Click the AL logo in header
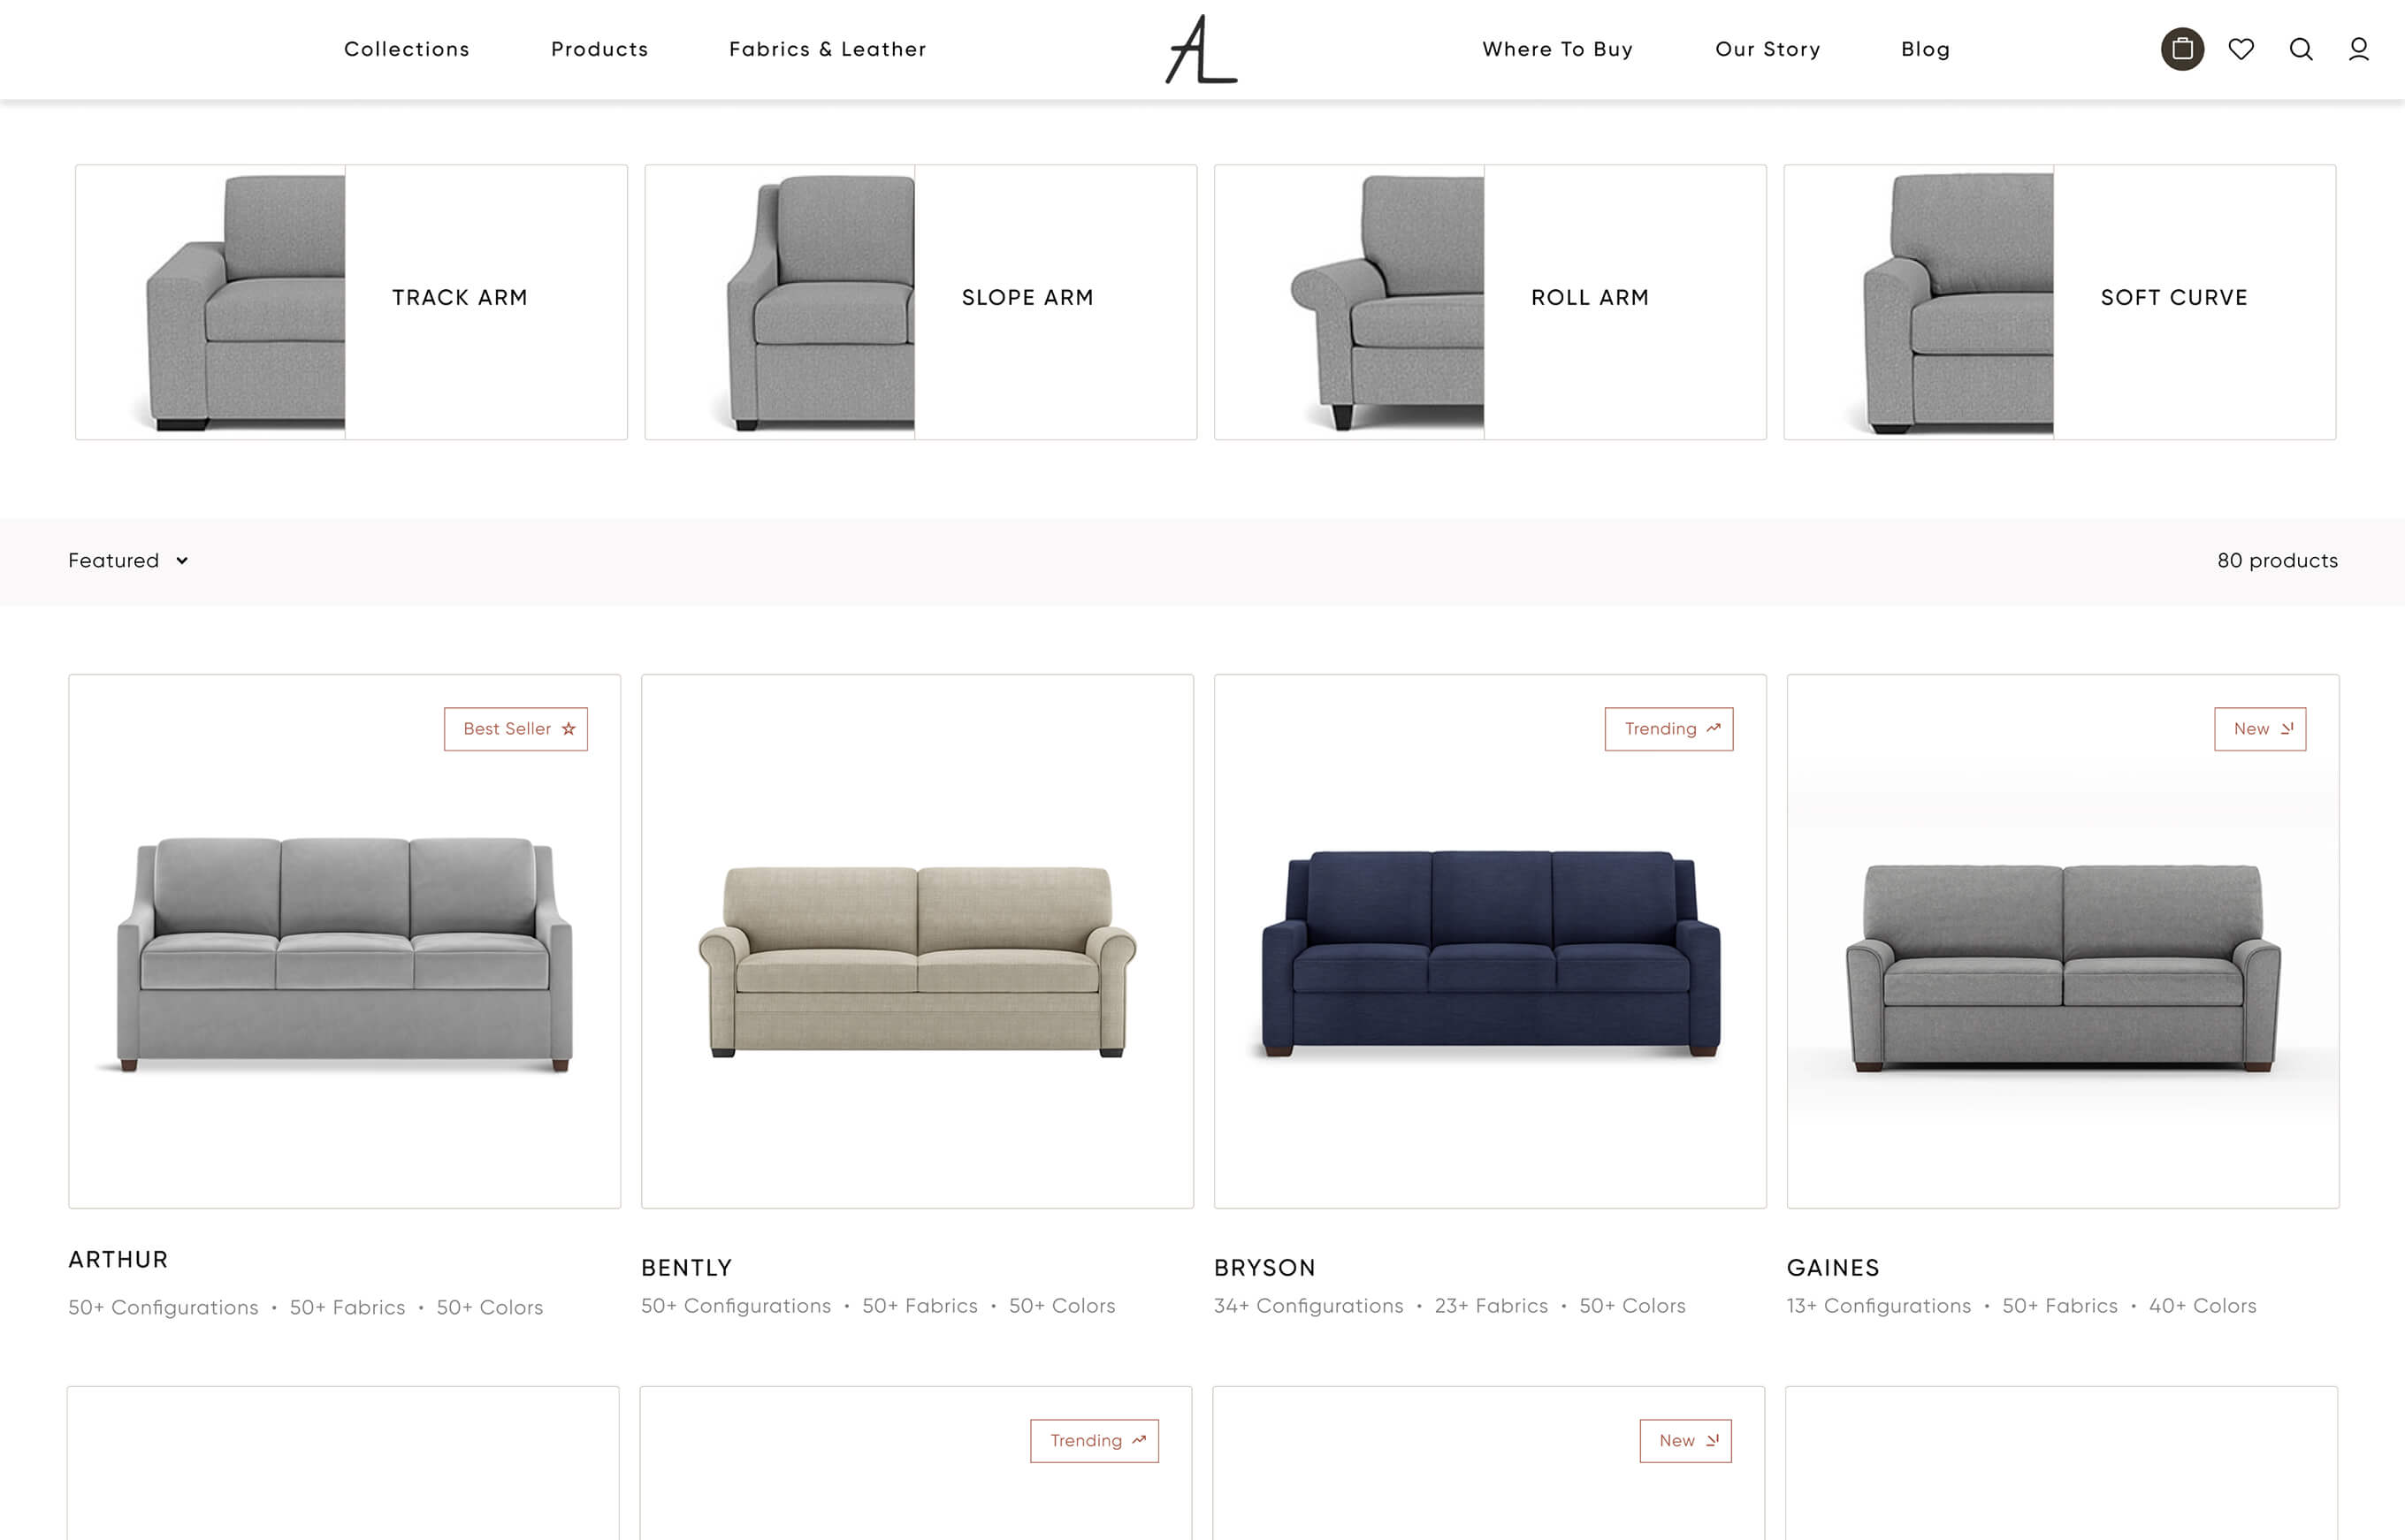2405x1540 pixels. click(x=1202, y=49)
